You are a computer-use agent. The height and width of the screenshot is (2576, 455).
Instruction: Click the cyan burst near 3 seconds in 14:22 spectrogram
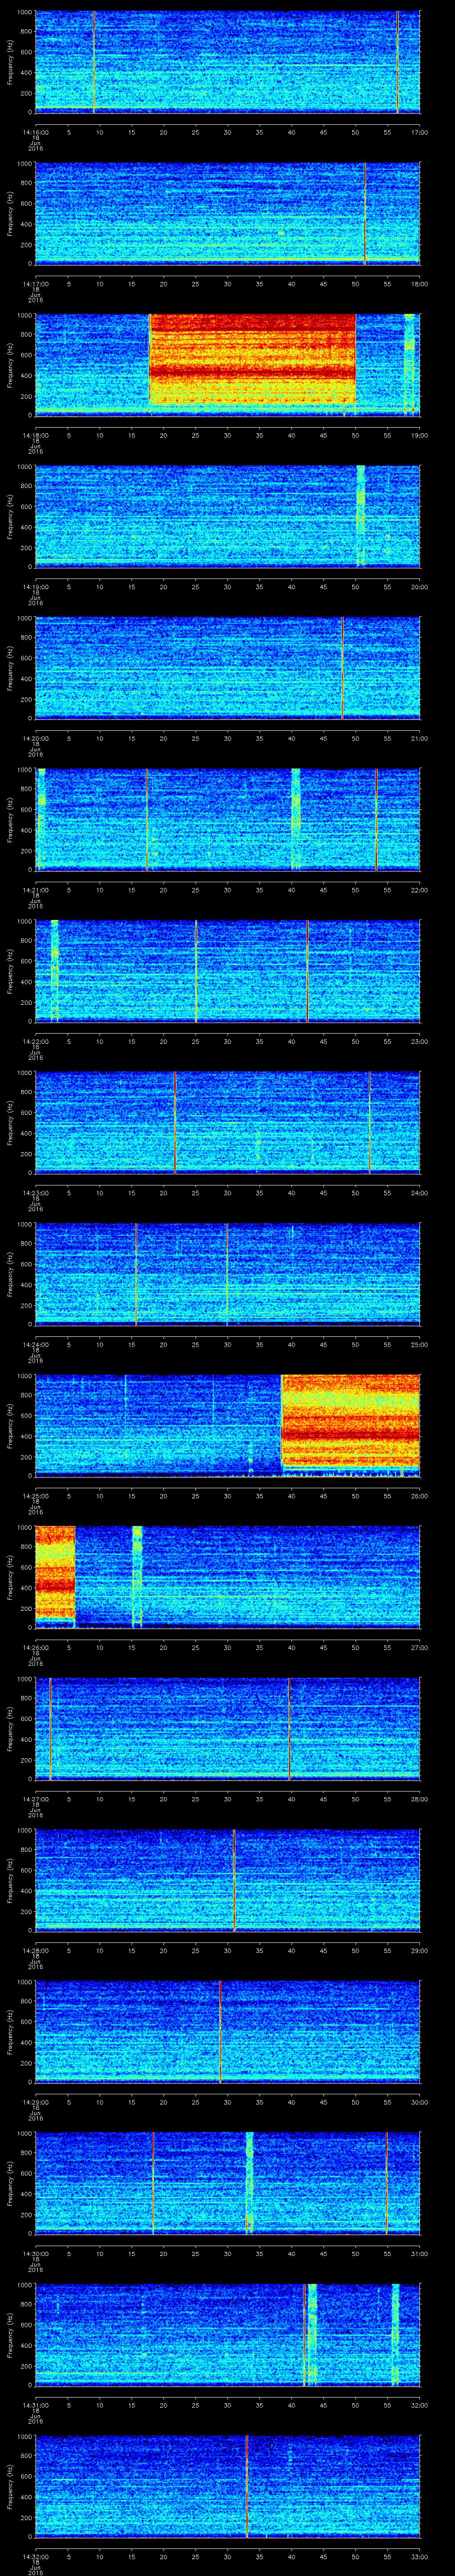pos(55,971)
